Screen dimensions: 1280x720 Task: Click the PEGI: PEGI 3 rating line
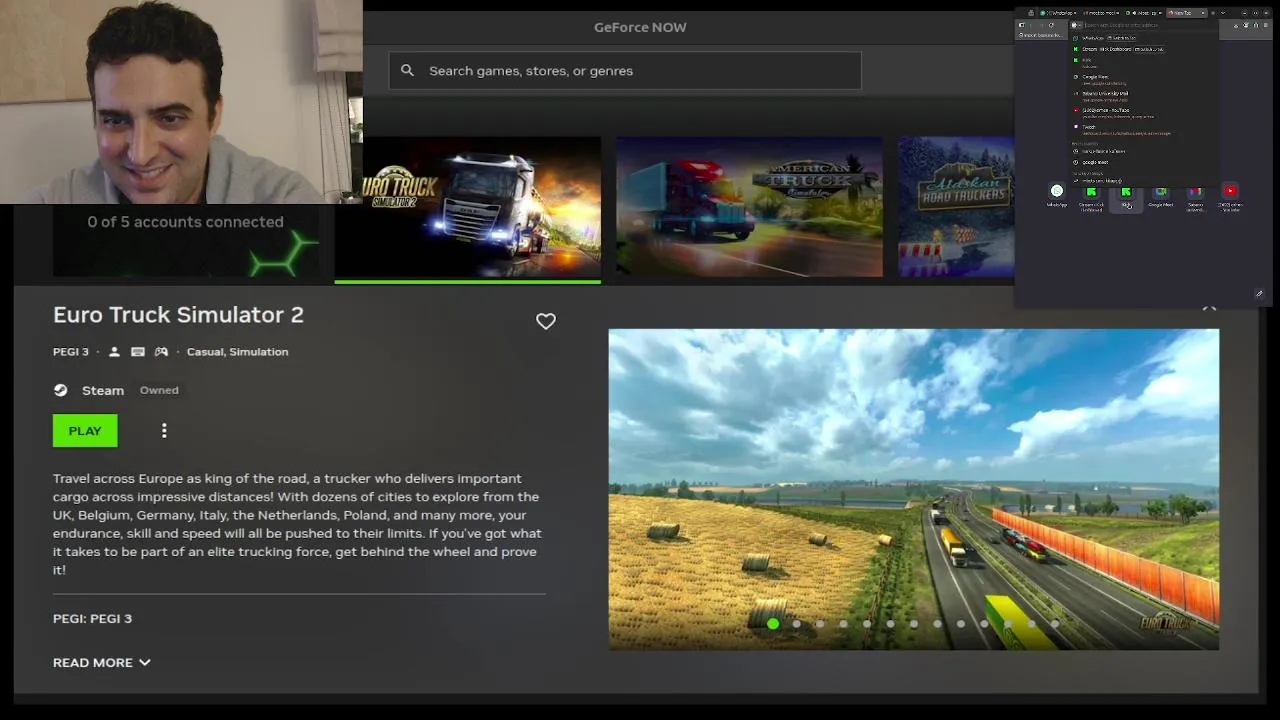point(92,618)
